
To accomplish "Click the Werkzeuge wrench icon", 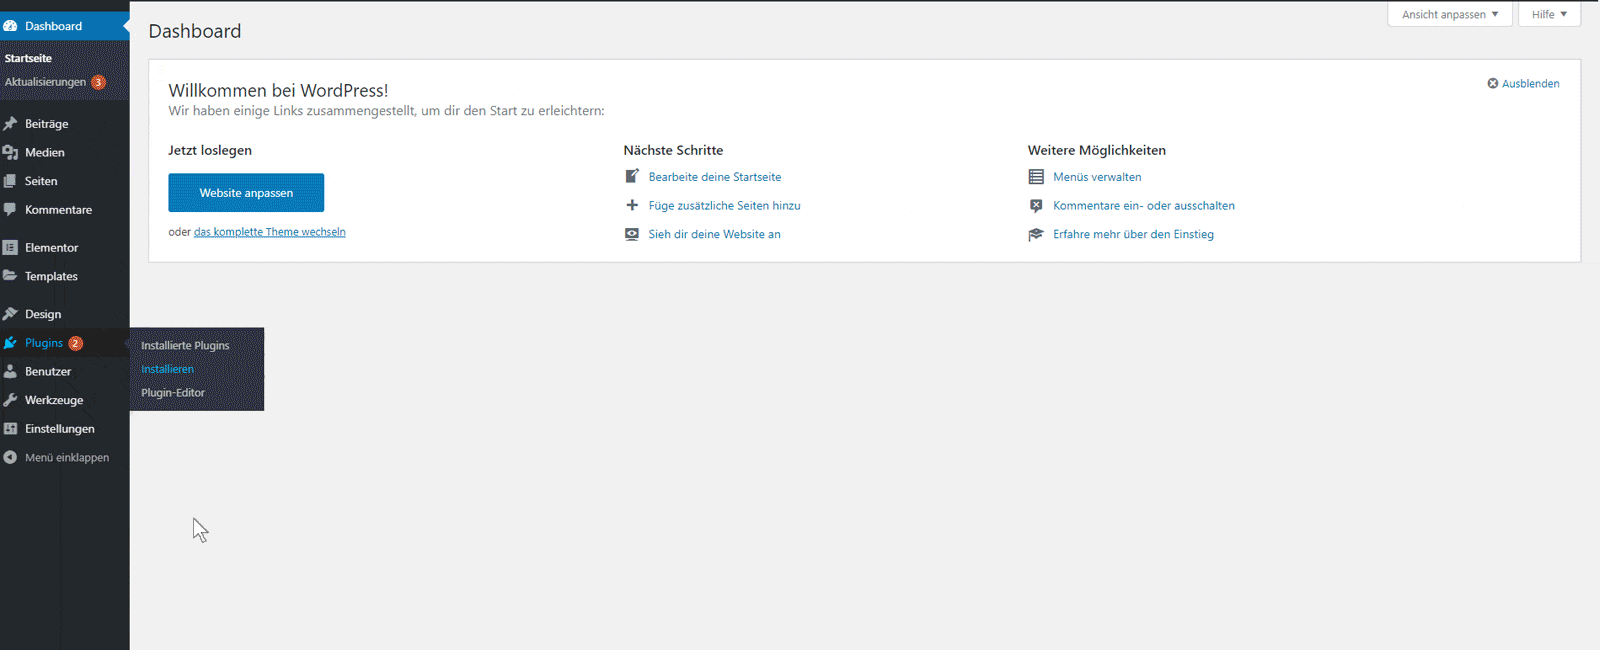I will click(10, 400).
